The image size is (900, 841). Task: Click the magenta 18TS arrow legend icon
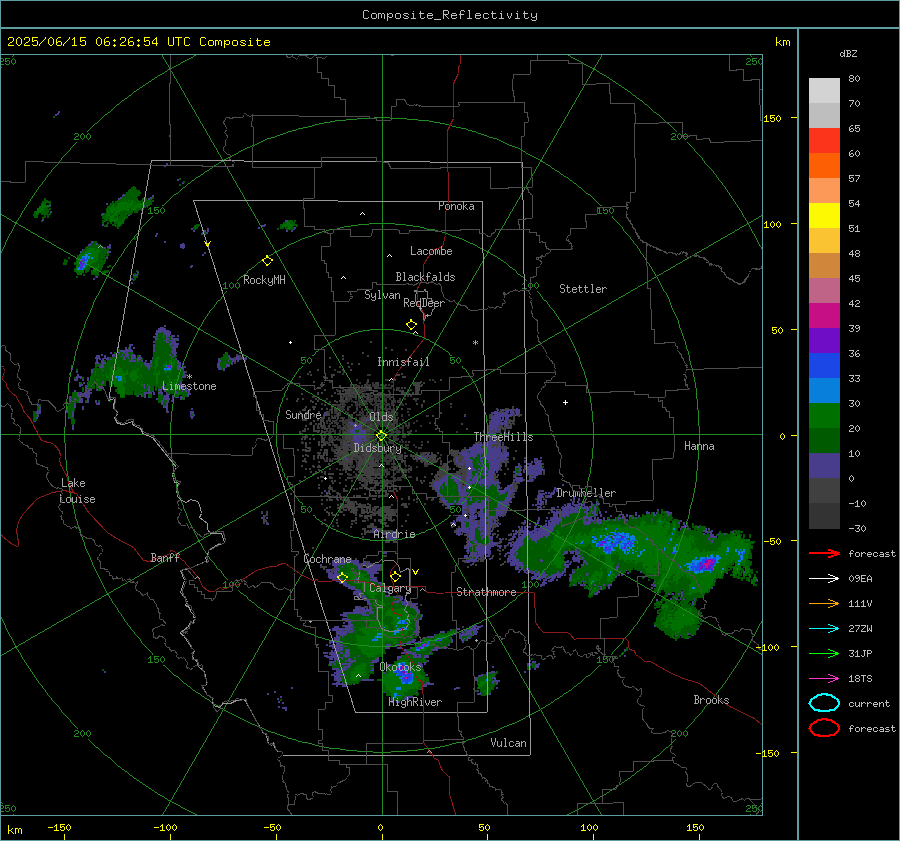pos(824,679)
